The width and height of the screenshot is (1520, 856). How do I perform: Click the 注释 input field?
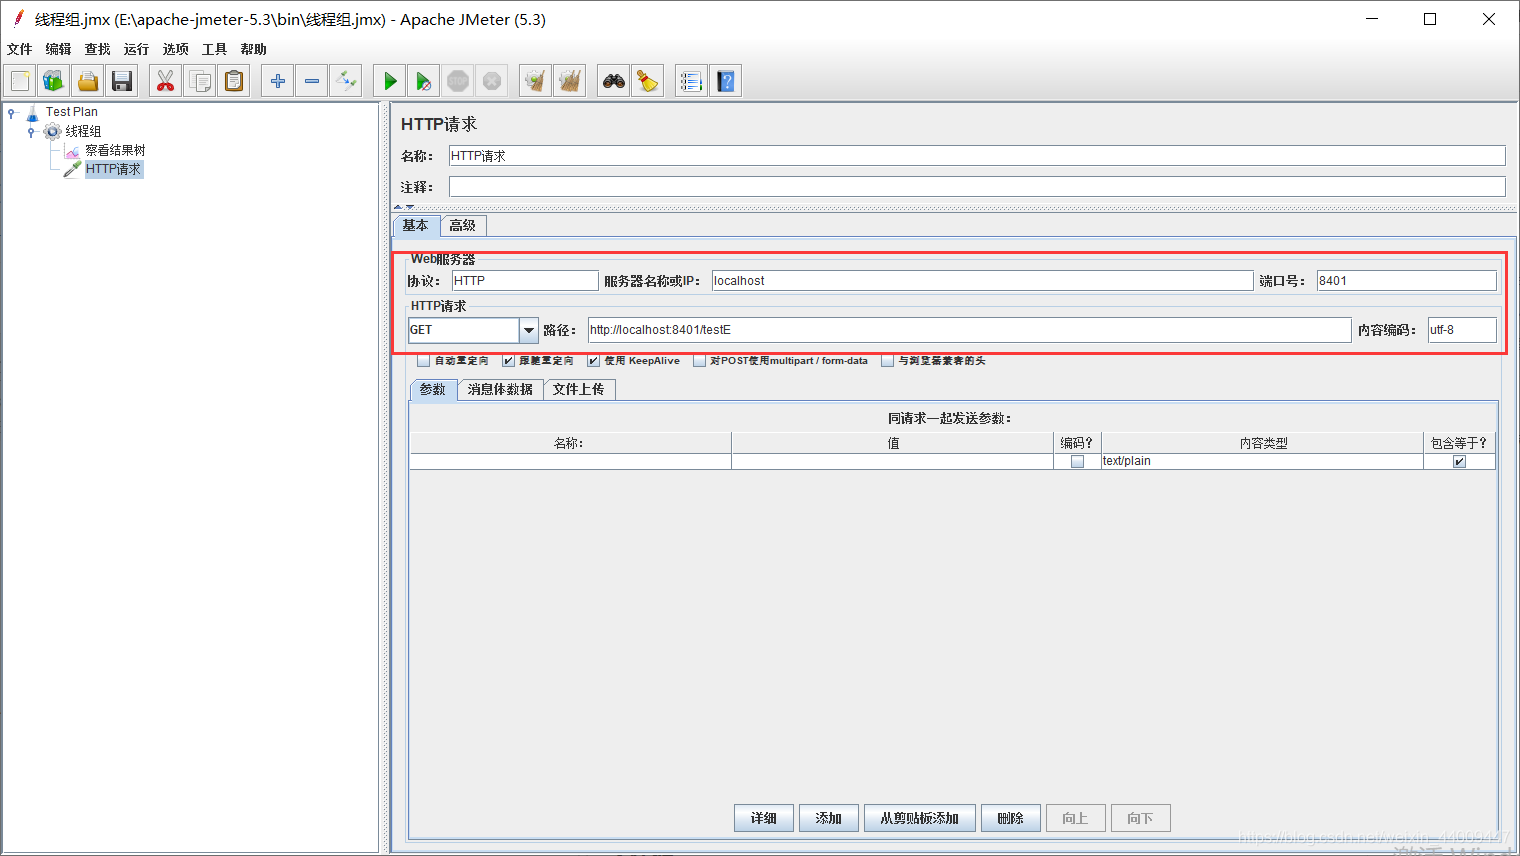click(977, 187)
